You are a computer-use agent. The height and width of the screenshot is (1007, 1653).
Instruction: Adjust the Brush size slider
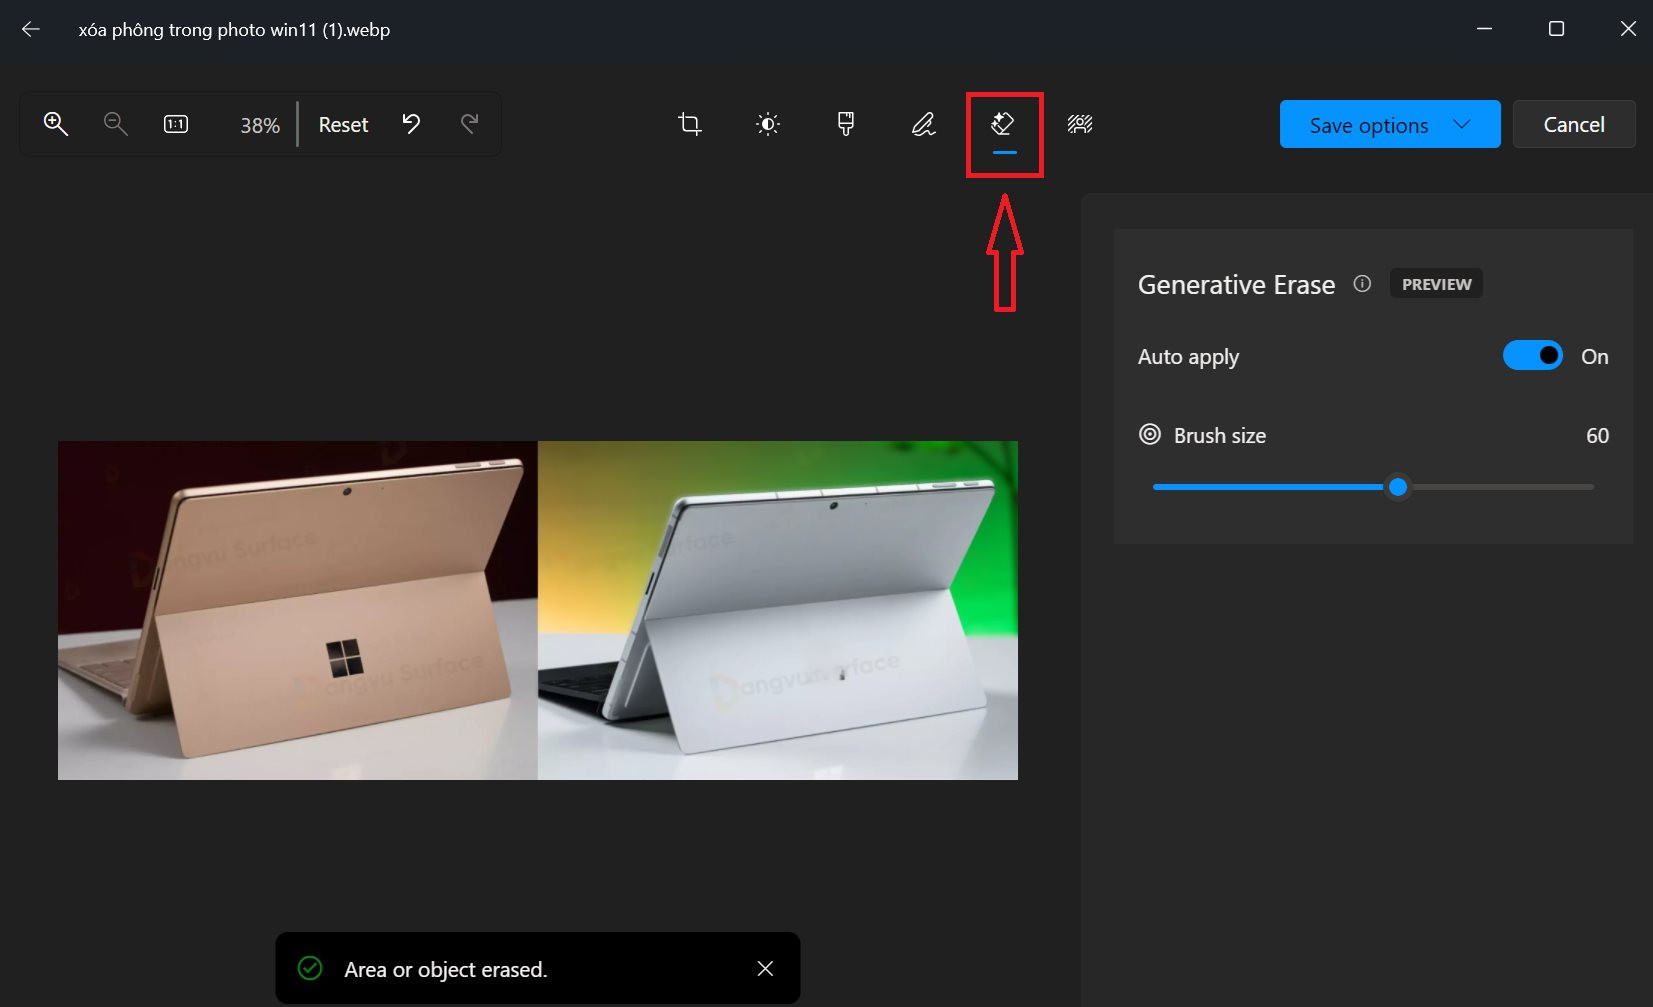coord(1397,487)
